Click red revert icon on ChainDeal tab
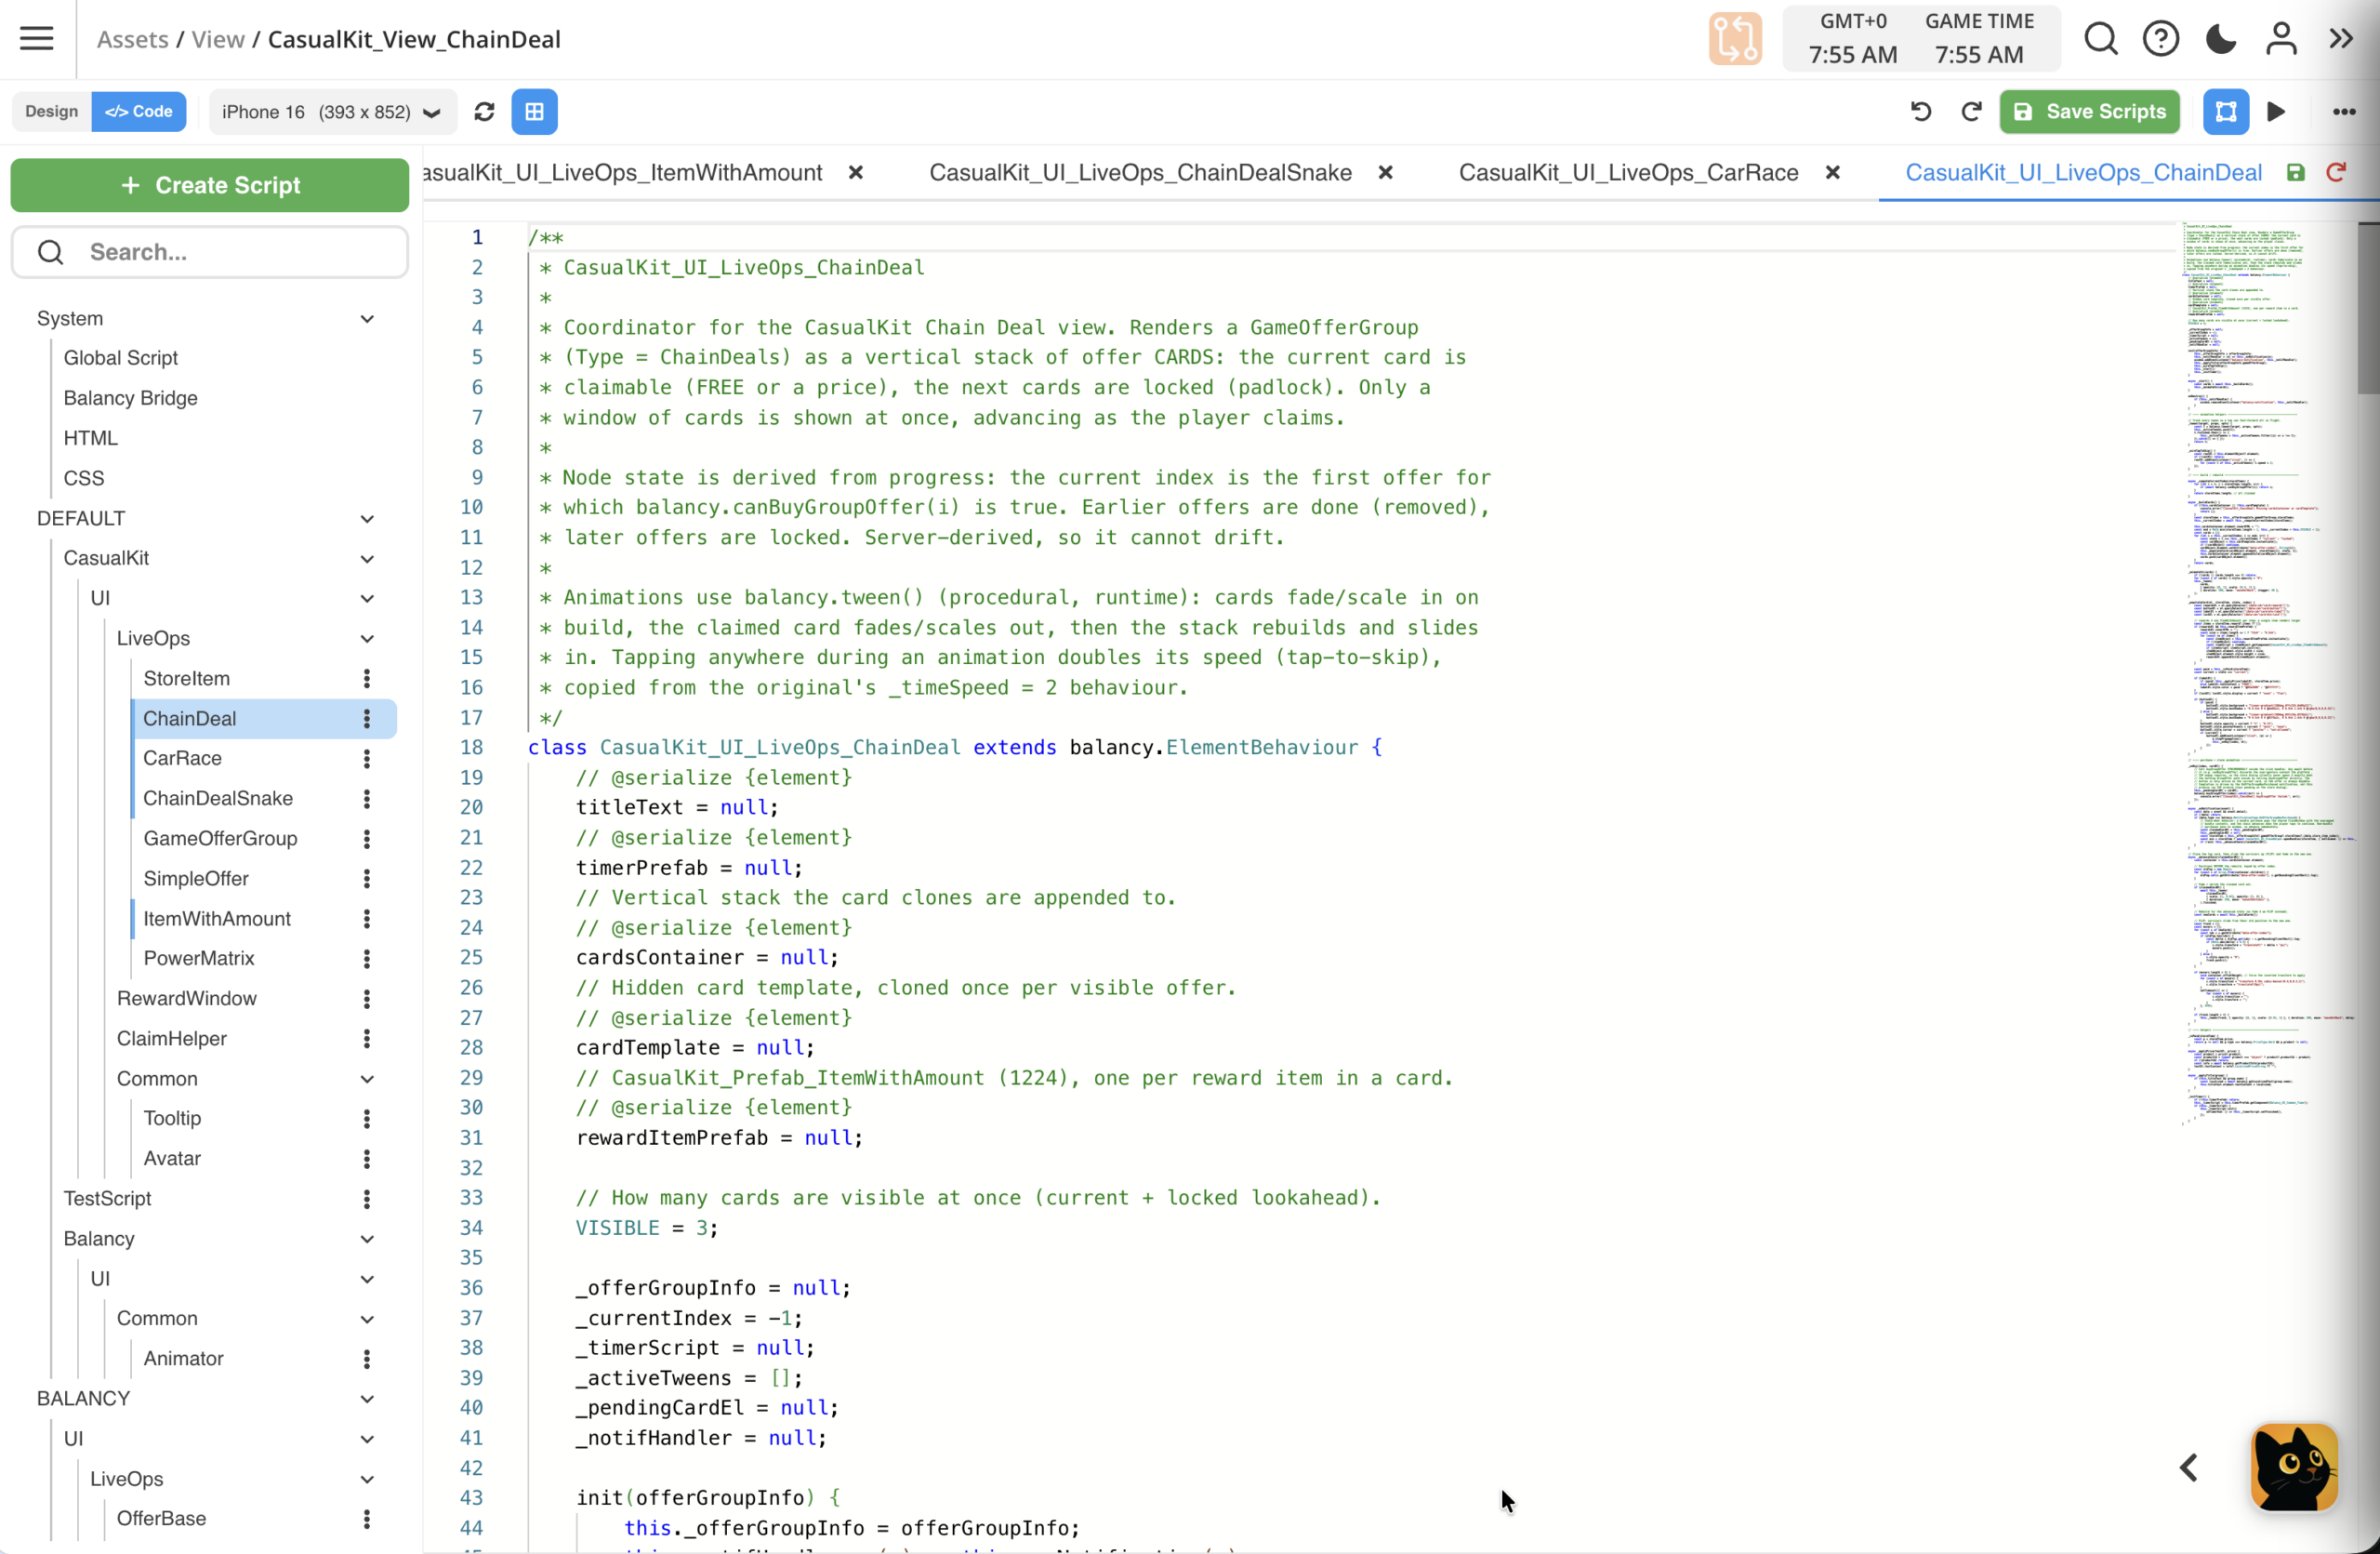 (x=2336, y=173)
